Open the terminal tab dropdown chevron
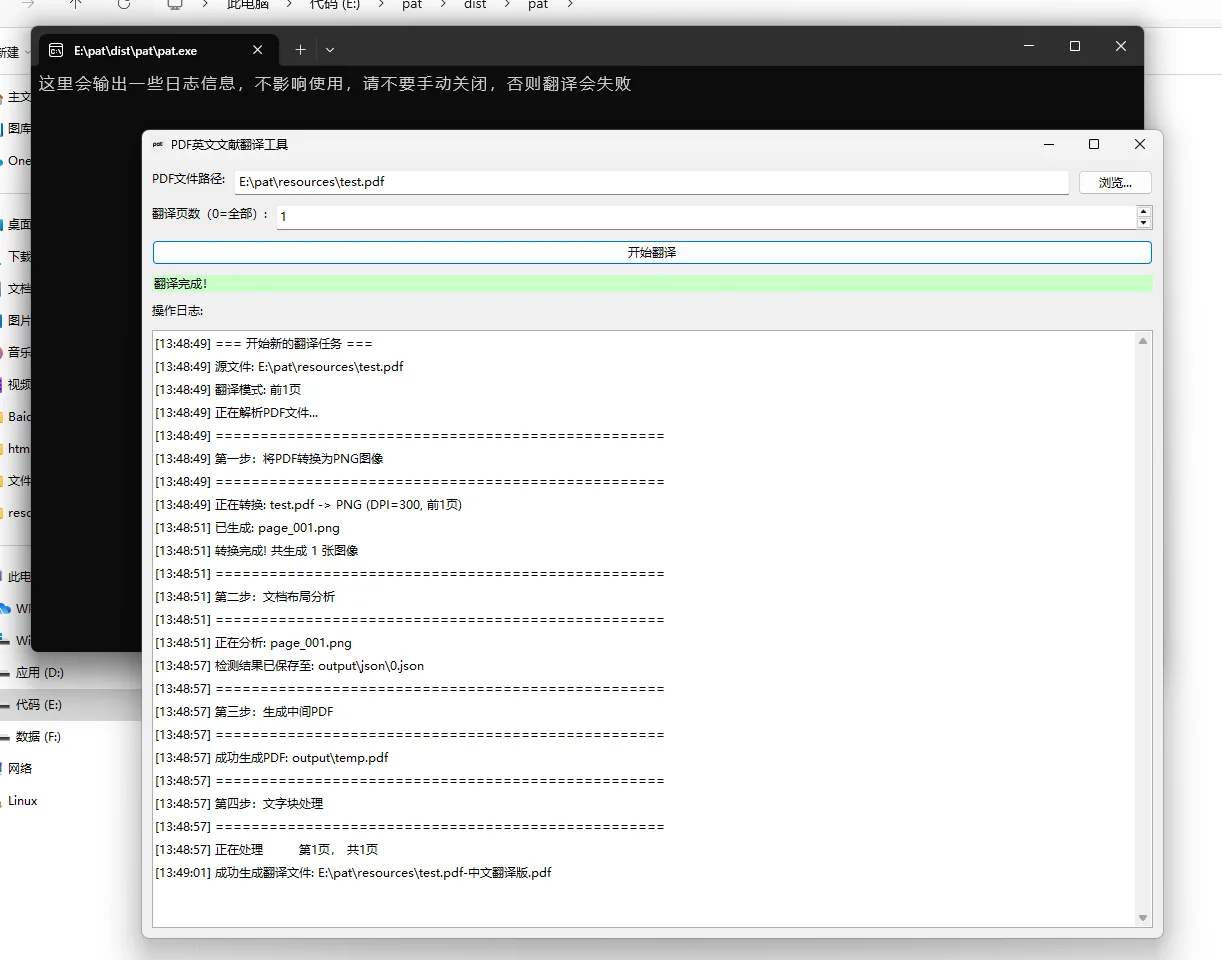The height and width of the screenshot is (960, 1222). (x=330, y=49)
